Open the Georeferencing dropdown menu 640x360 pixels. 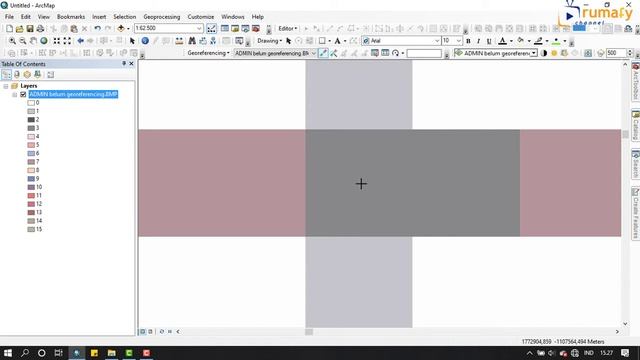tap(208, 53)
